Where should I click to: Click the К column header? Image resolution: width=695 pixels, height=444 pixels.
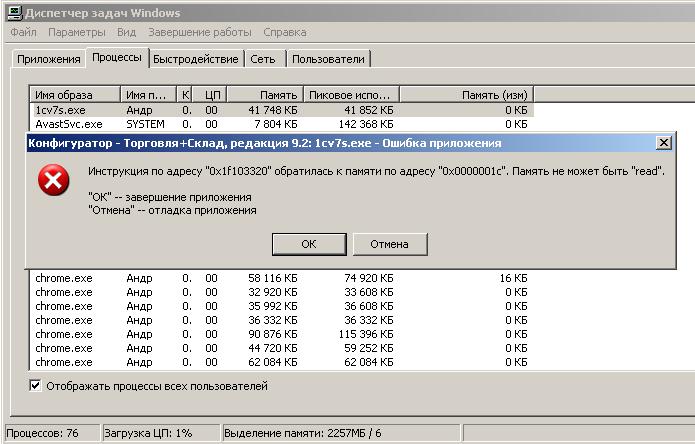[185, 95]
